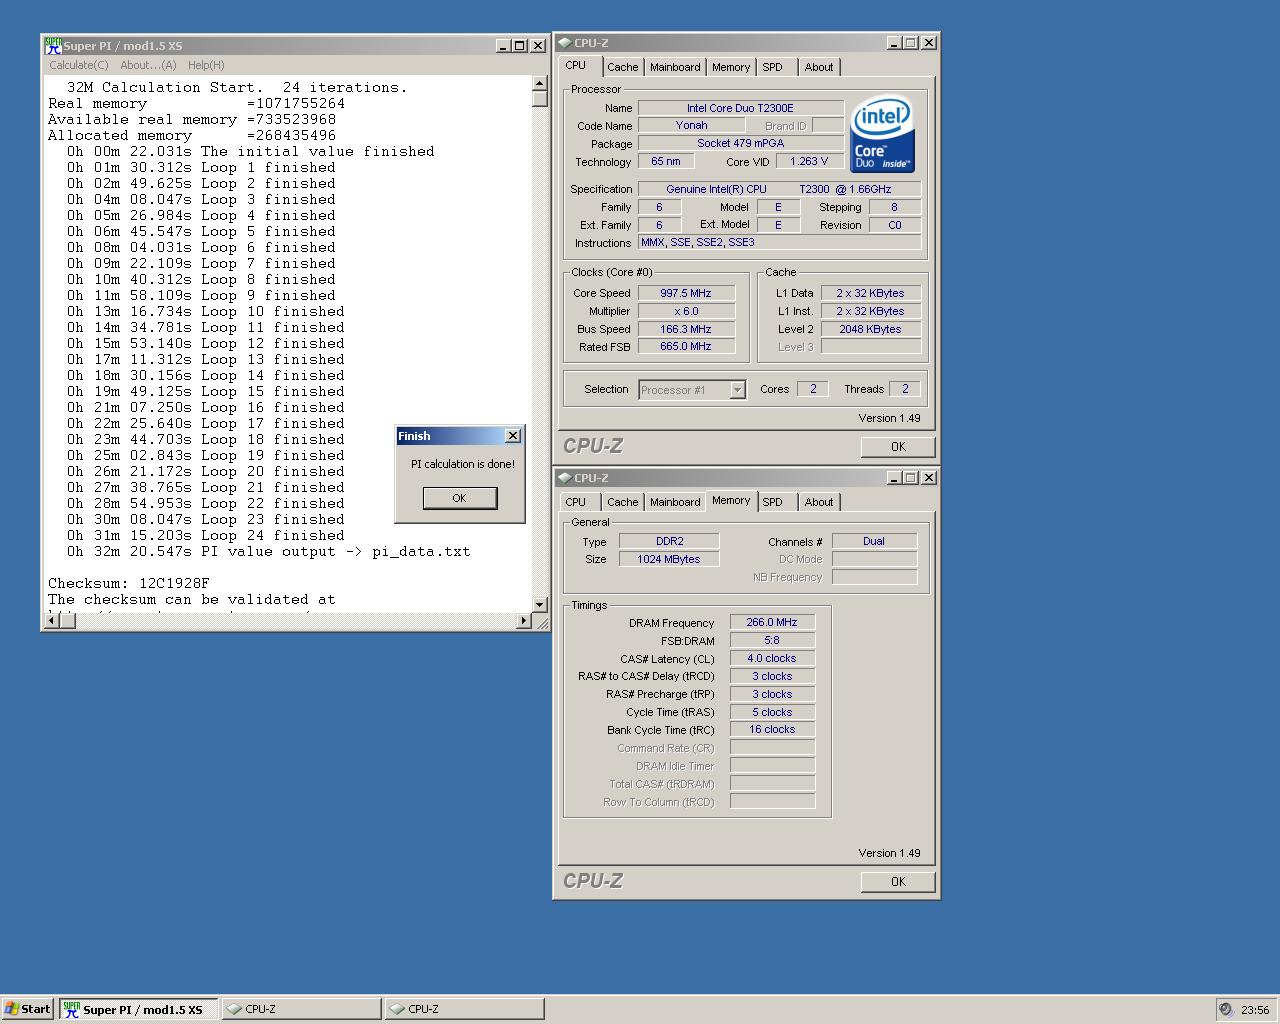The image size is (1280, 1024).
Task: Select Cache tab in lower CPU-Z window
Action: (622, 502)
